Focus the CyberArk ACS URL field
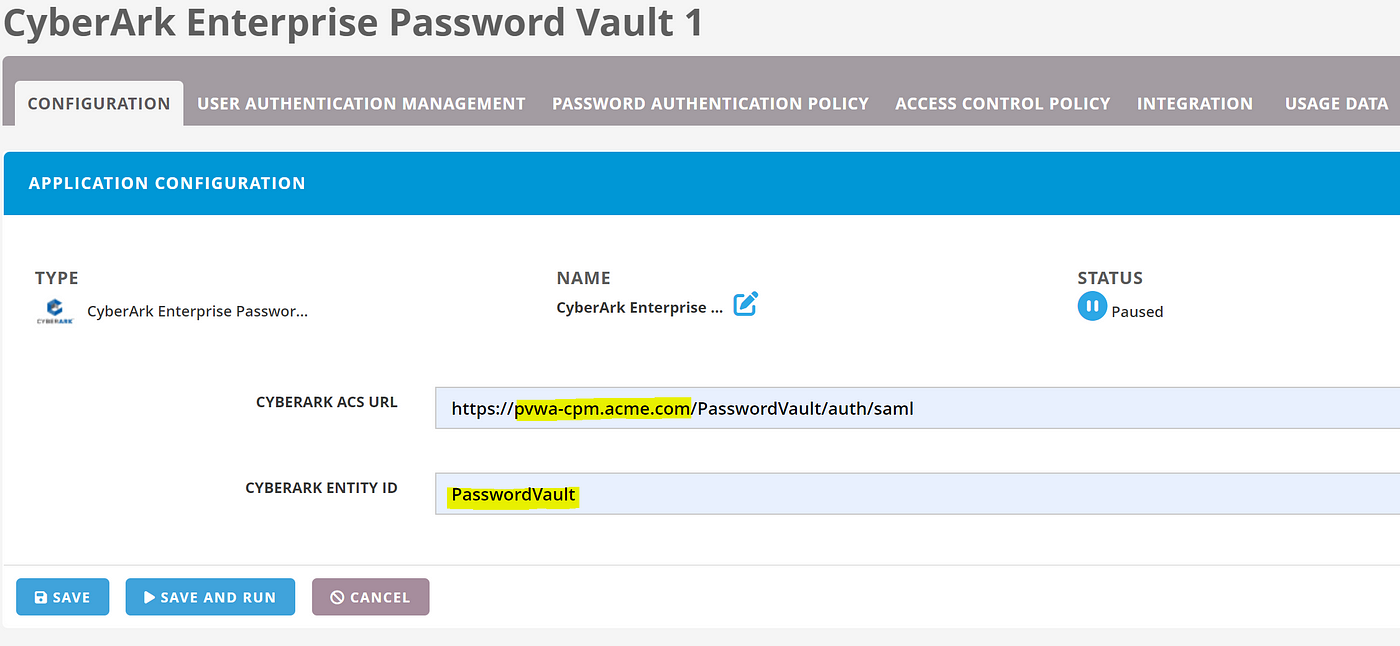 coord(917,408)
